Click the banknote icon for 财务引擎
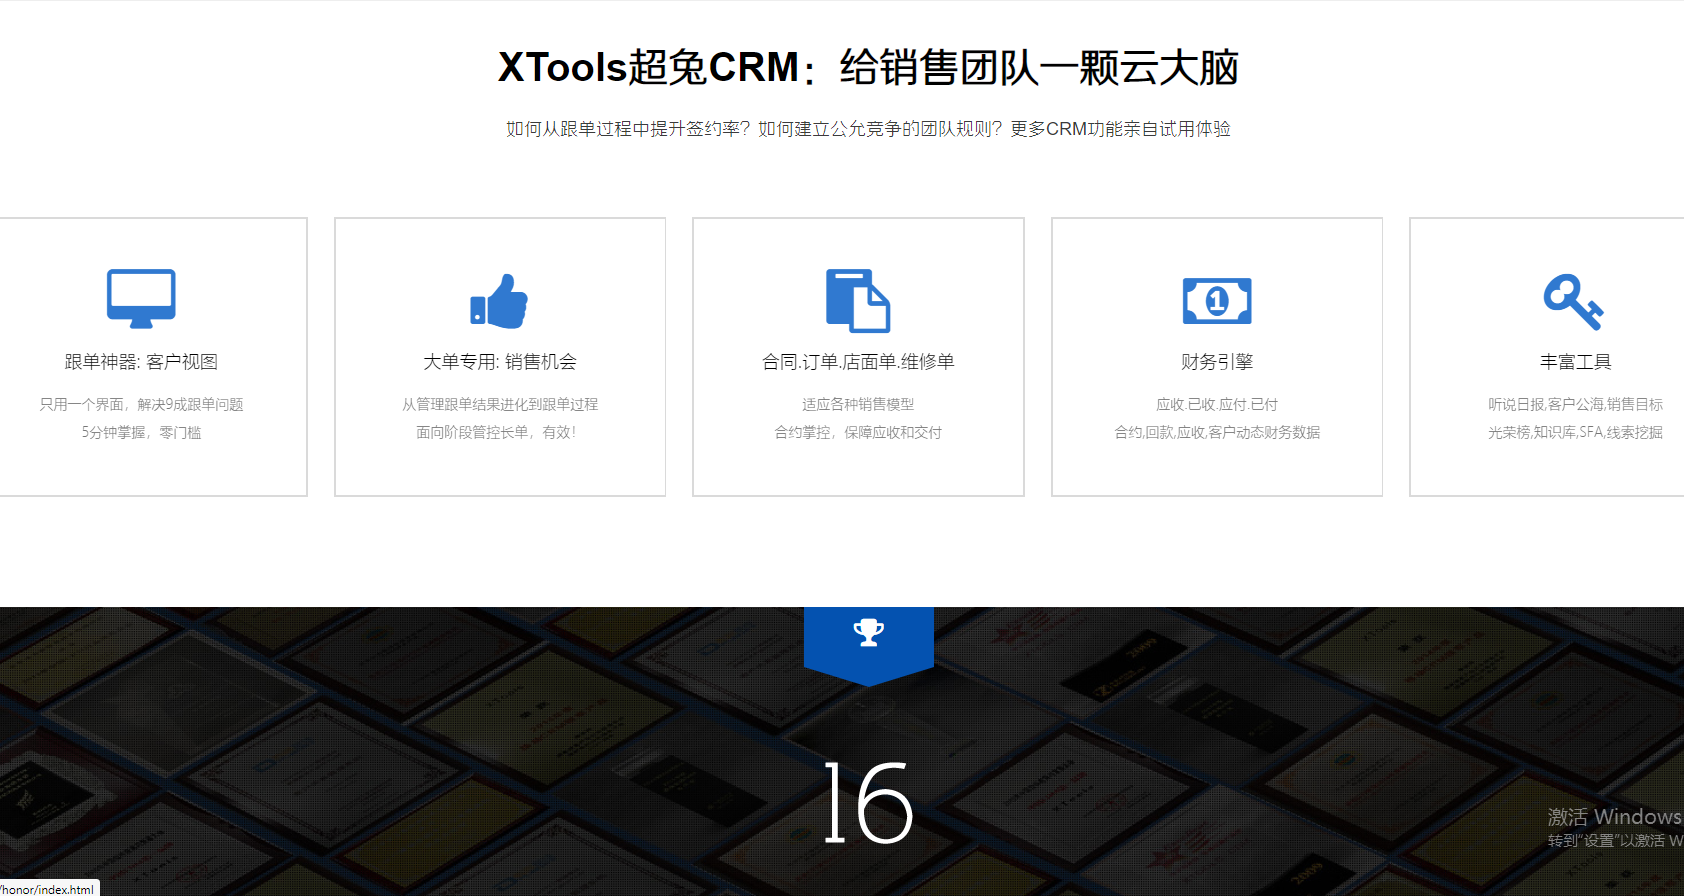The width and height of the screenshot is (1684, 896). tap(1217, 301)
